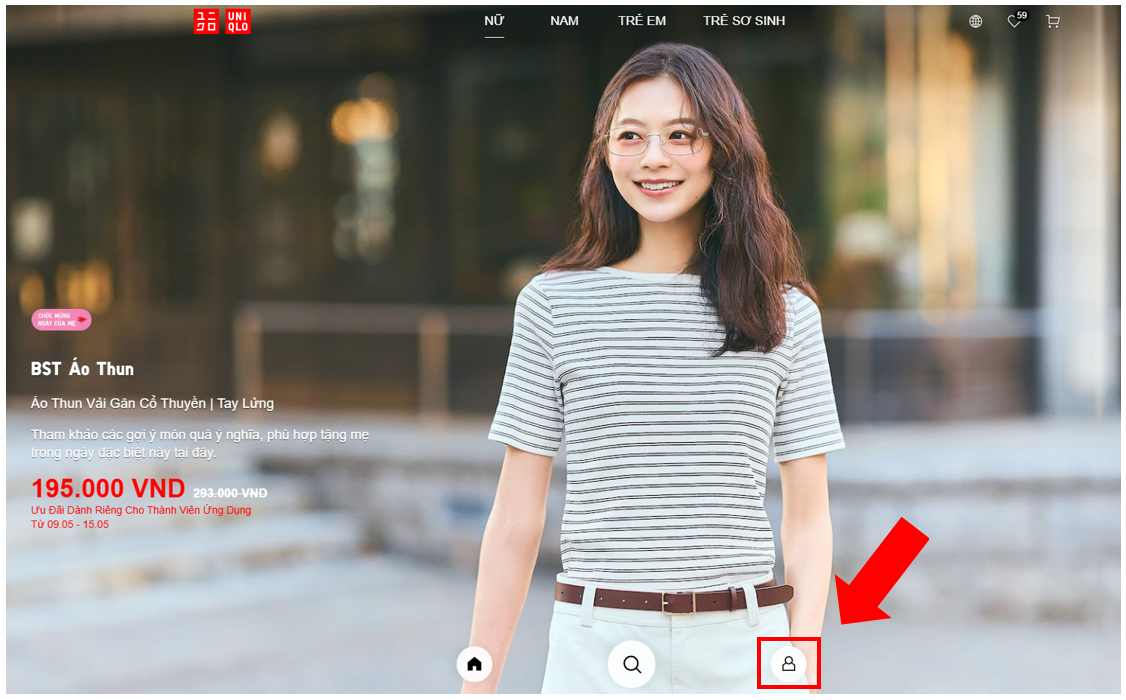Screen dimensions: 1126x700
Task: Switch to the NAM category tab
Action: click(x=564, y=21)
